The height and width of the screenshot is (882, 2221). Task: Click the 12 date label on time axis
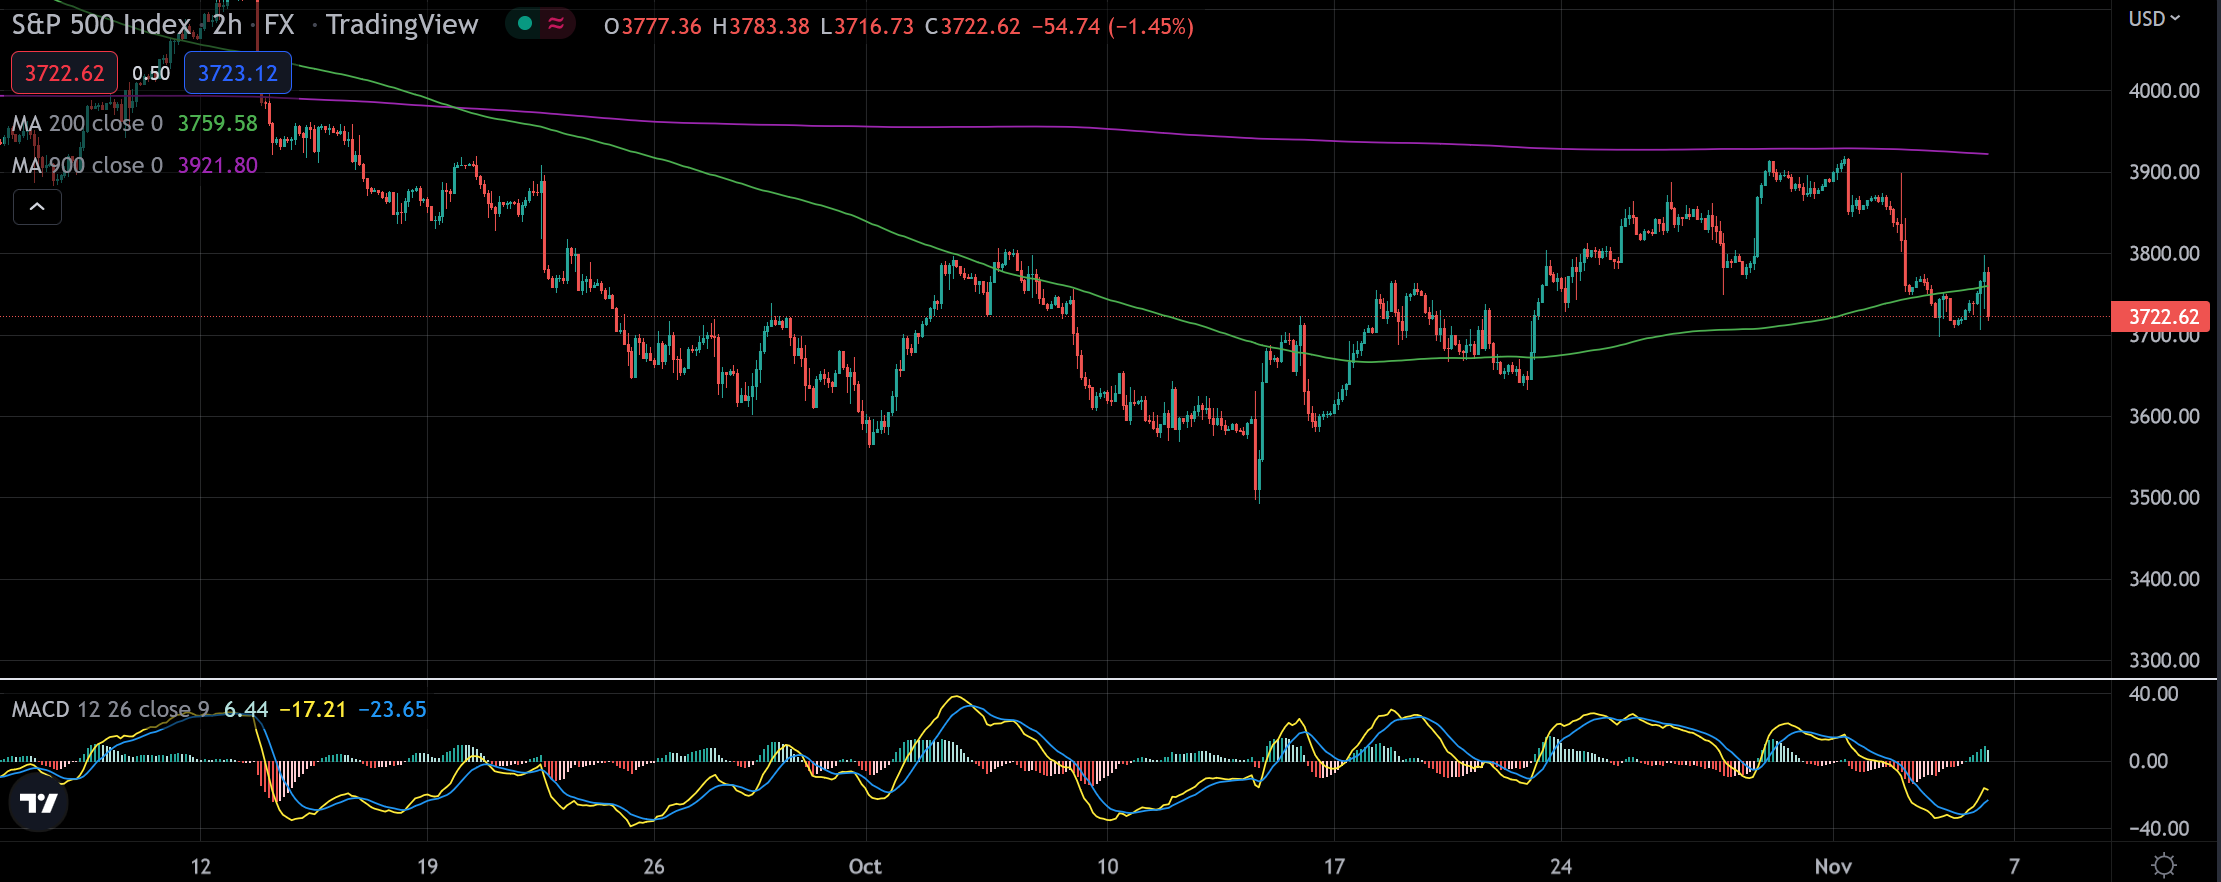tap(201, 866)
